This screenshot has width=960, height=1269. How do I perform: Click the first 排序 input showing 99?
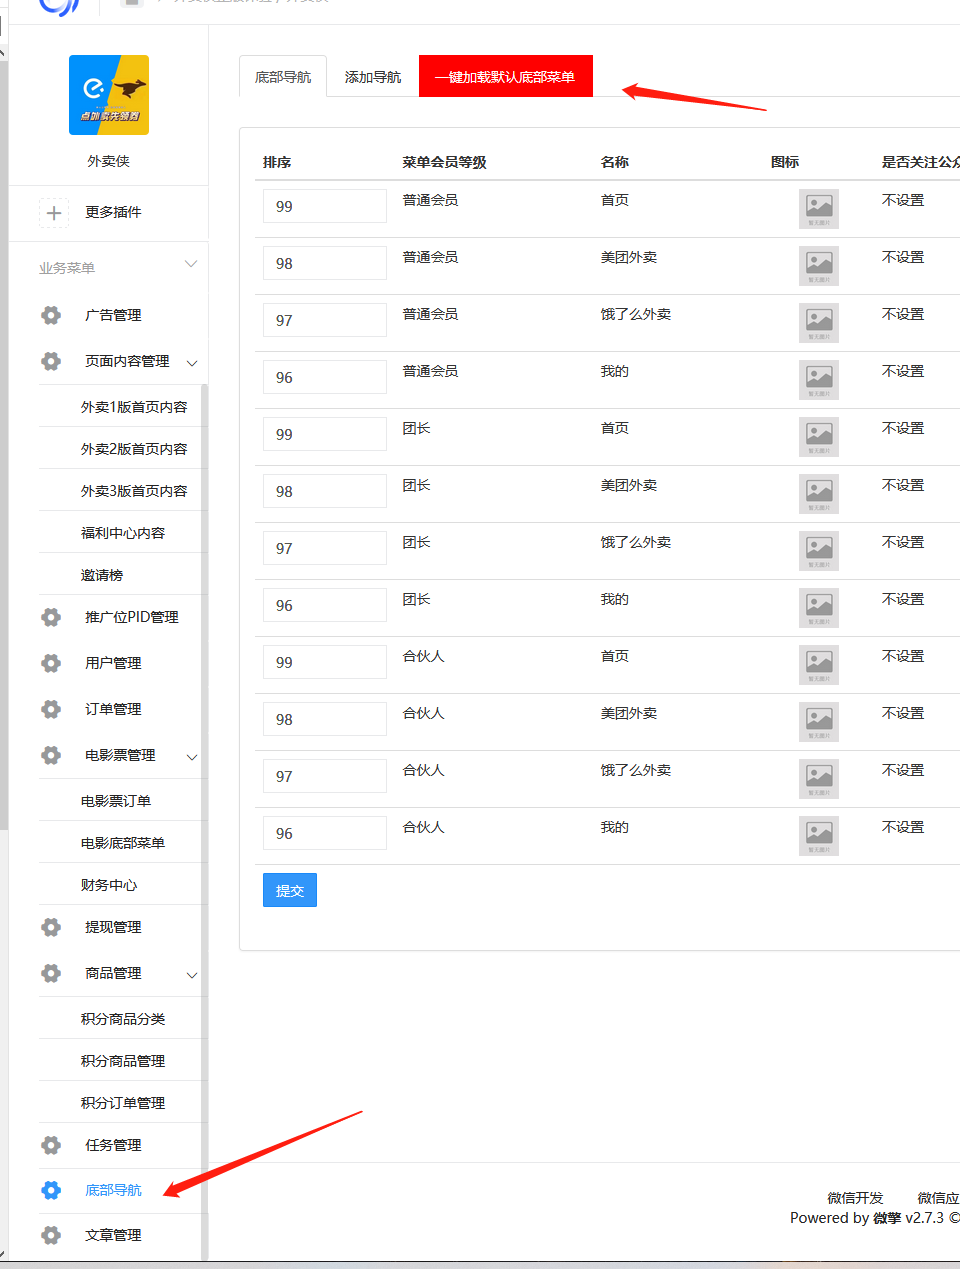tap(324, 205)
